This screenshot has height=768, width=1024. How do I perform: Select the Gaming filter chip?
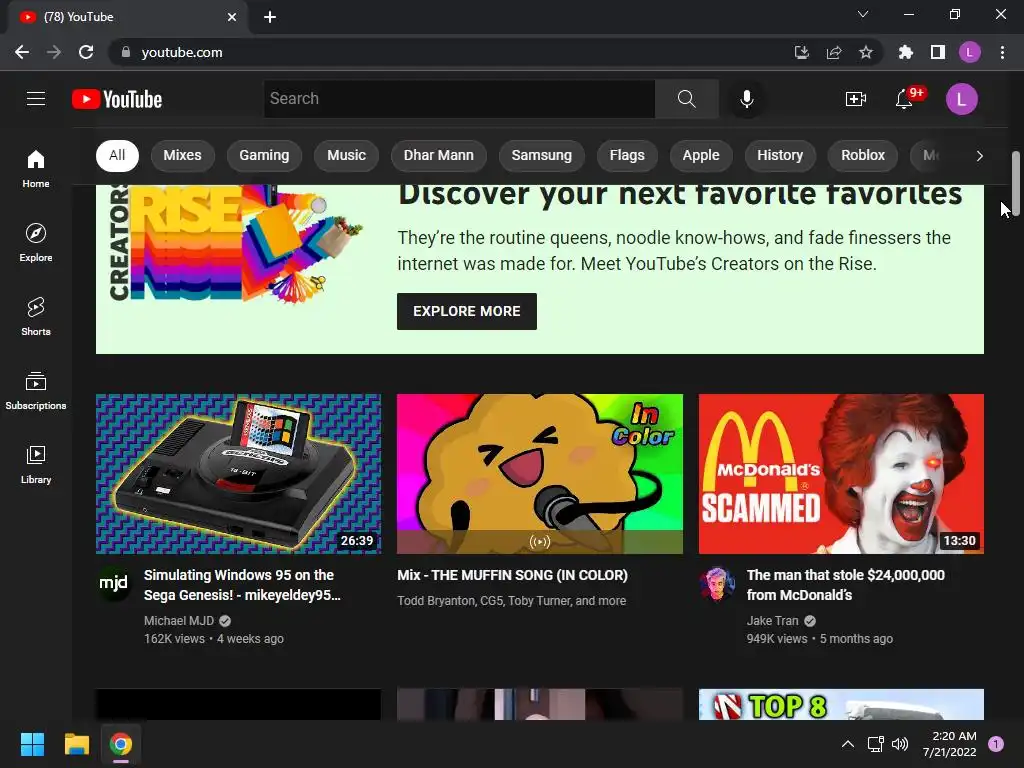tap(264, 155)
